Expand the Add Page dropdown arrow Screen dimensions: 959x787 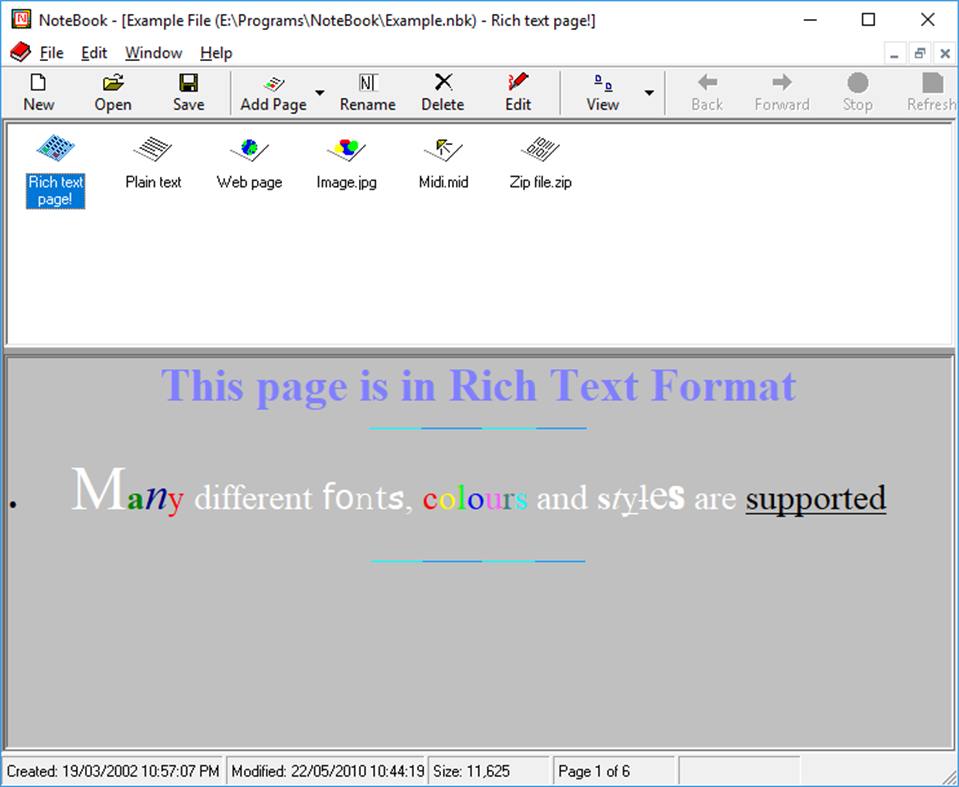(x=320, y=92)
